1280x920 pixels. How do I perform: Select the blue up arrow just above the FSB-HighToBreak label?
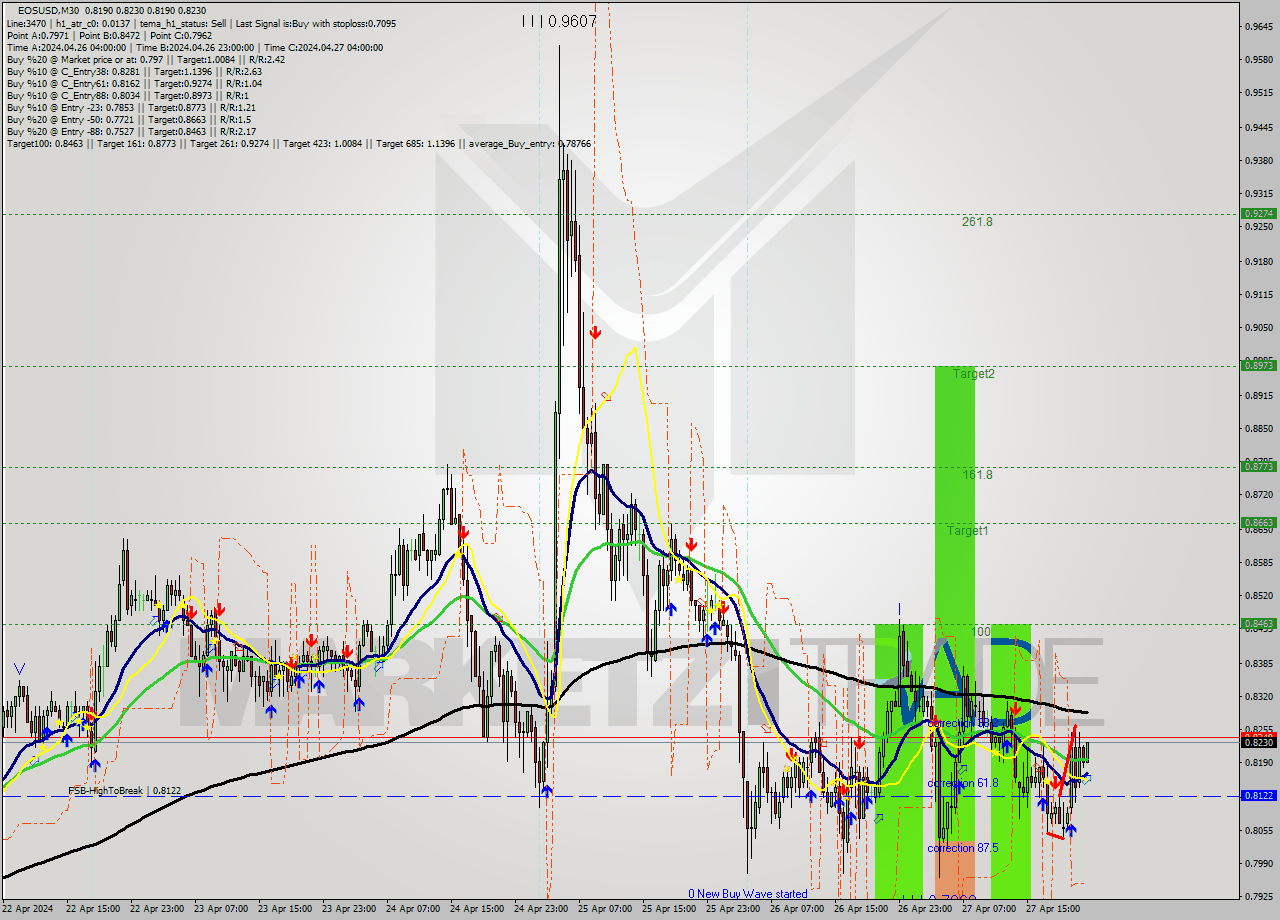(x=94, y=764)
